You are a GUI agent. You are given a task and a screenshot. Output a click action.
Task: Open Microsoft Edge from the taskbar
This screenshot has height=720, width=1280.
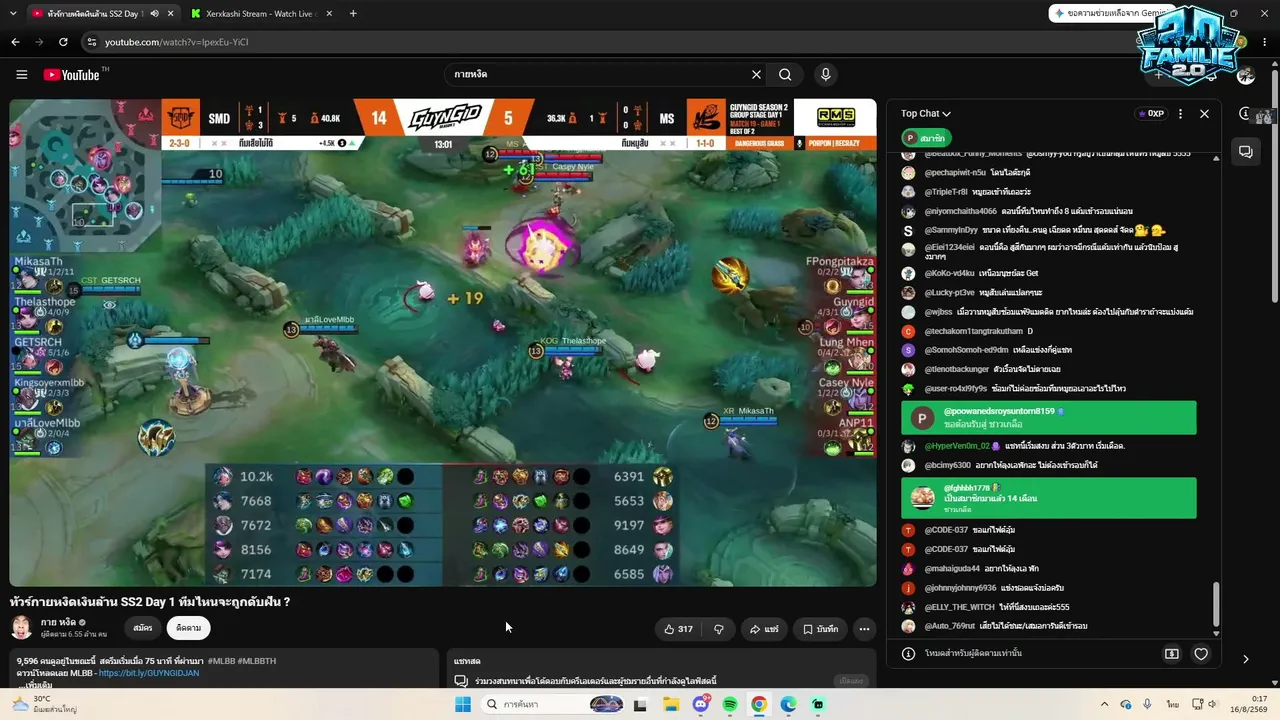[x=789, y=704]
